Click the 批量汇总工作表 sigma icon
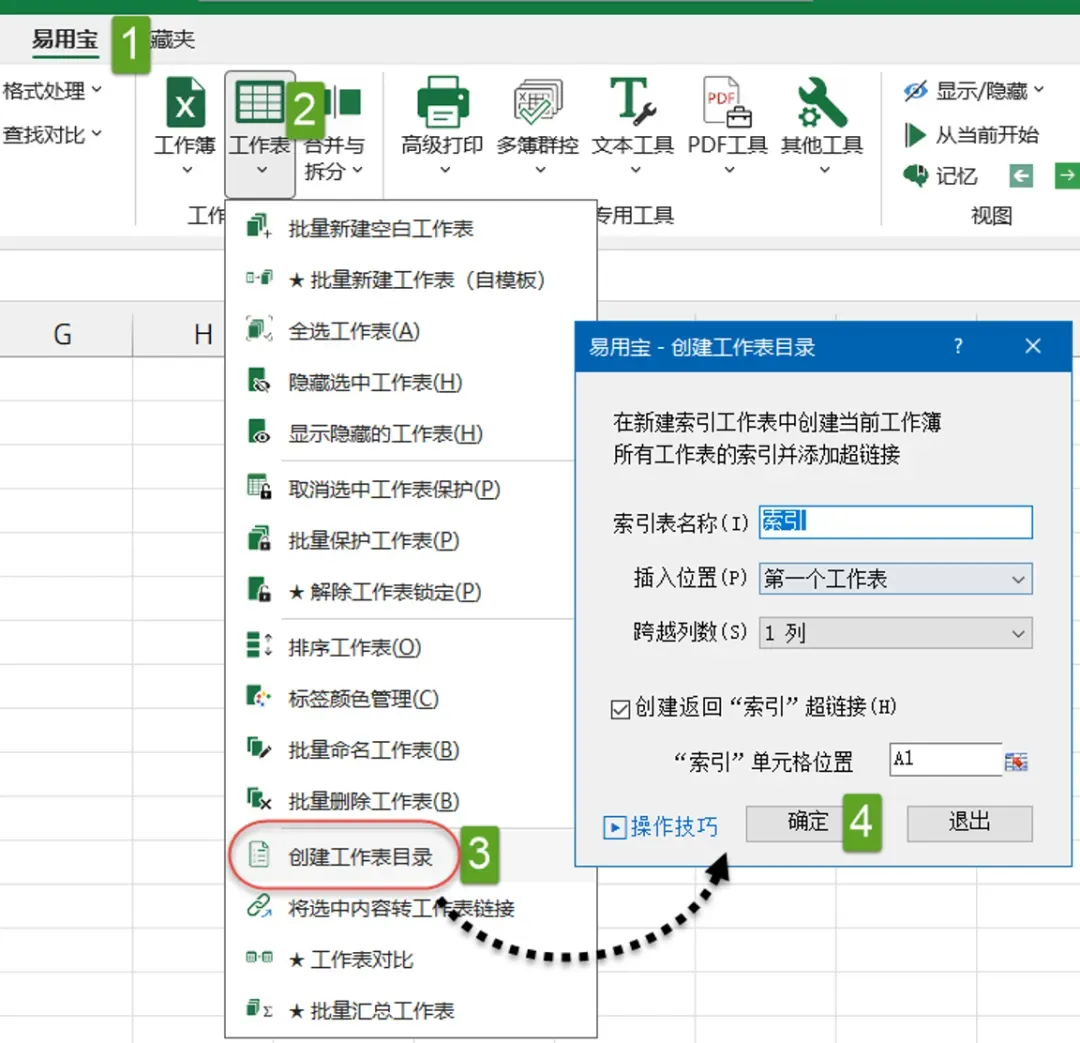 click(259, 1009)
